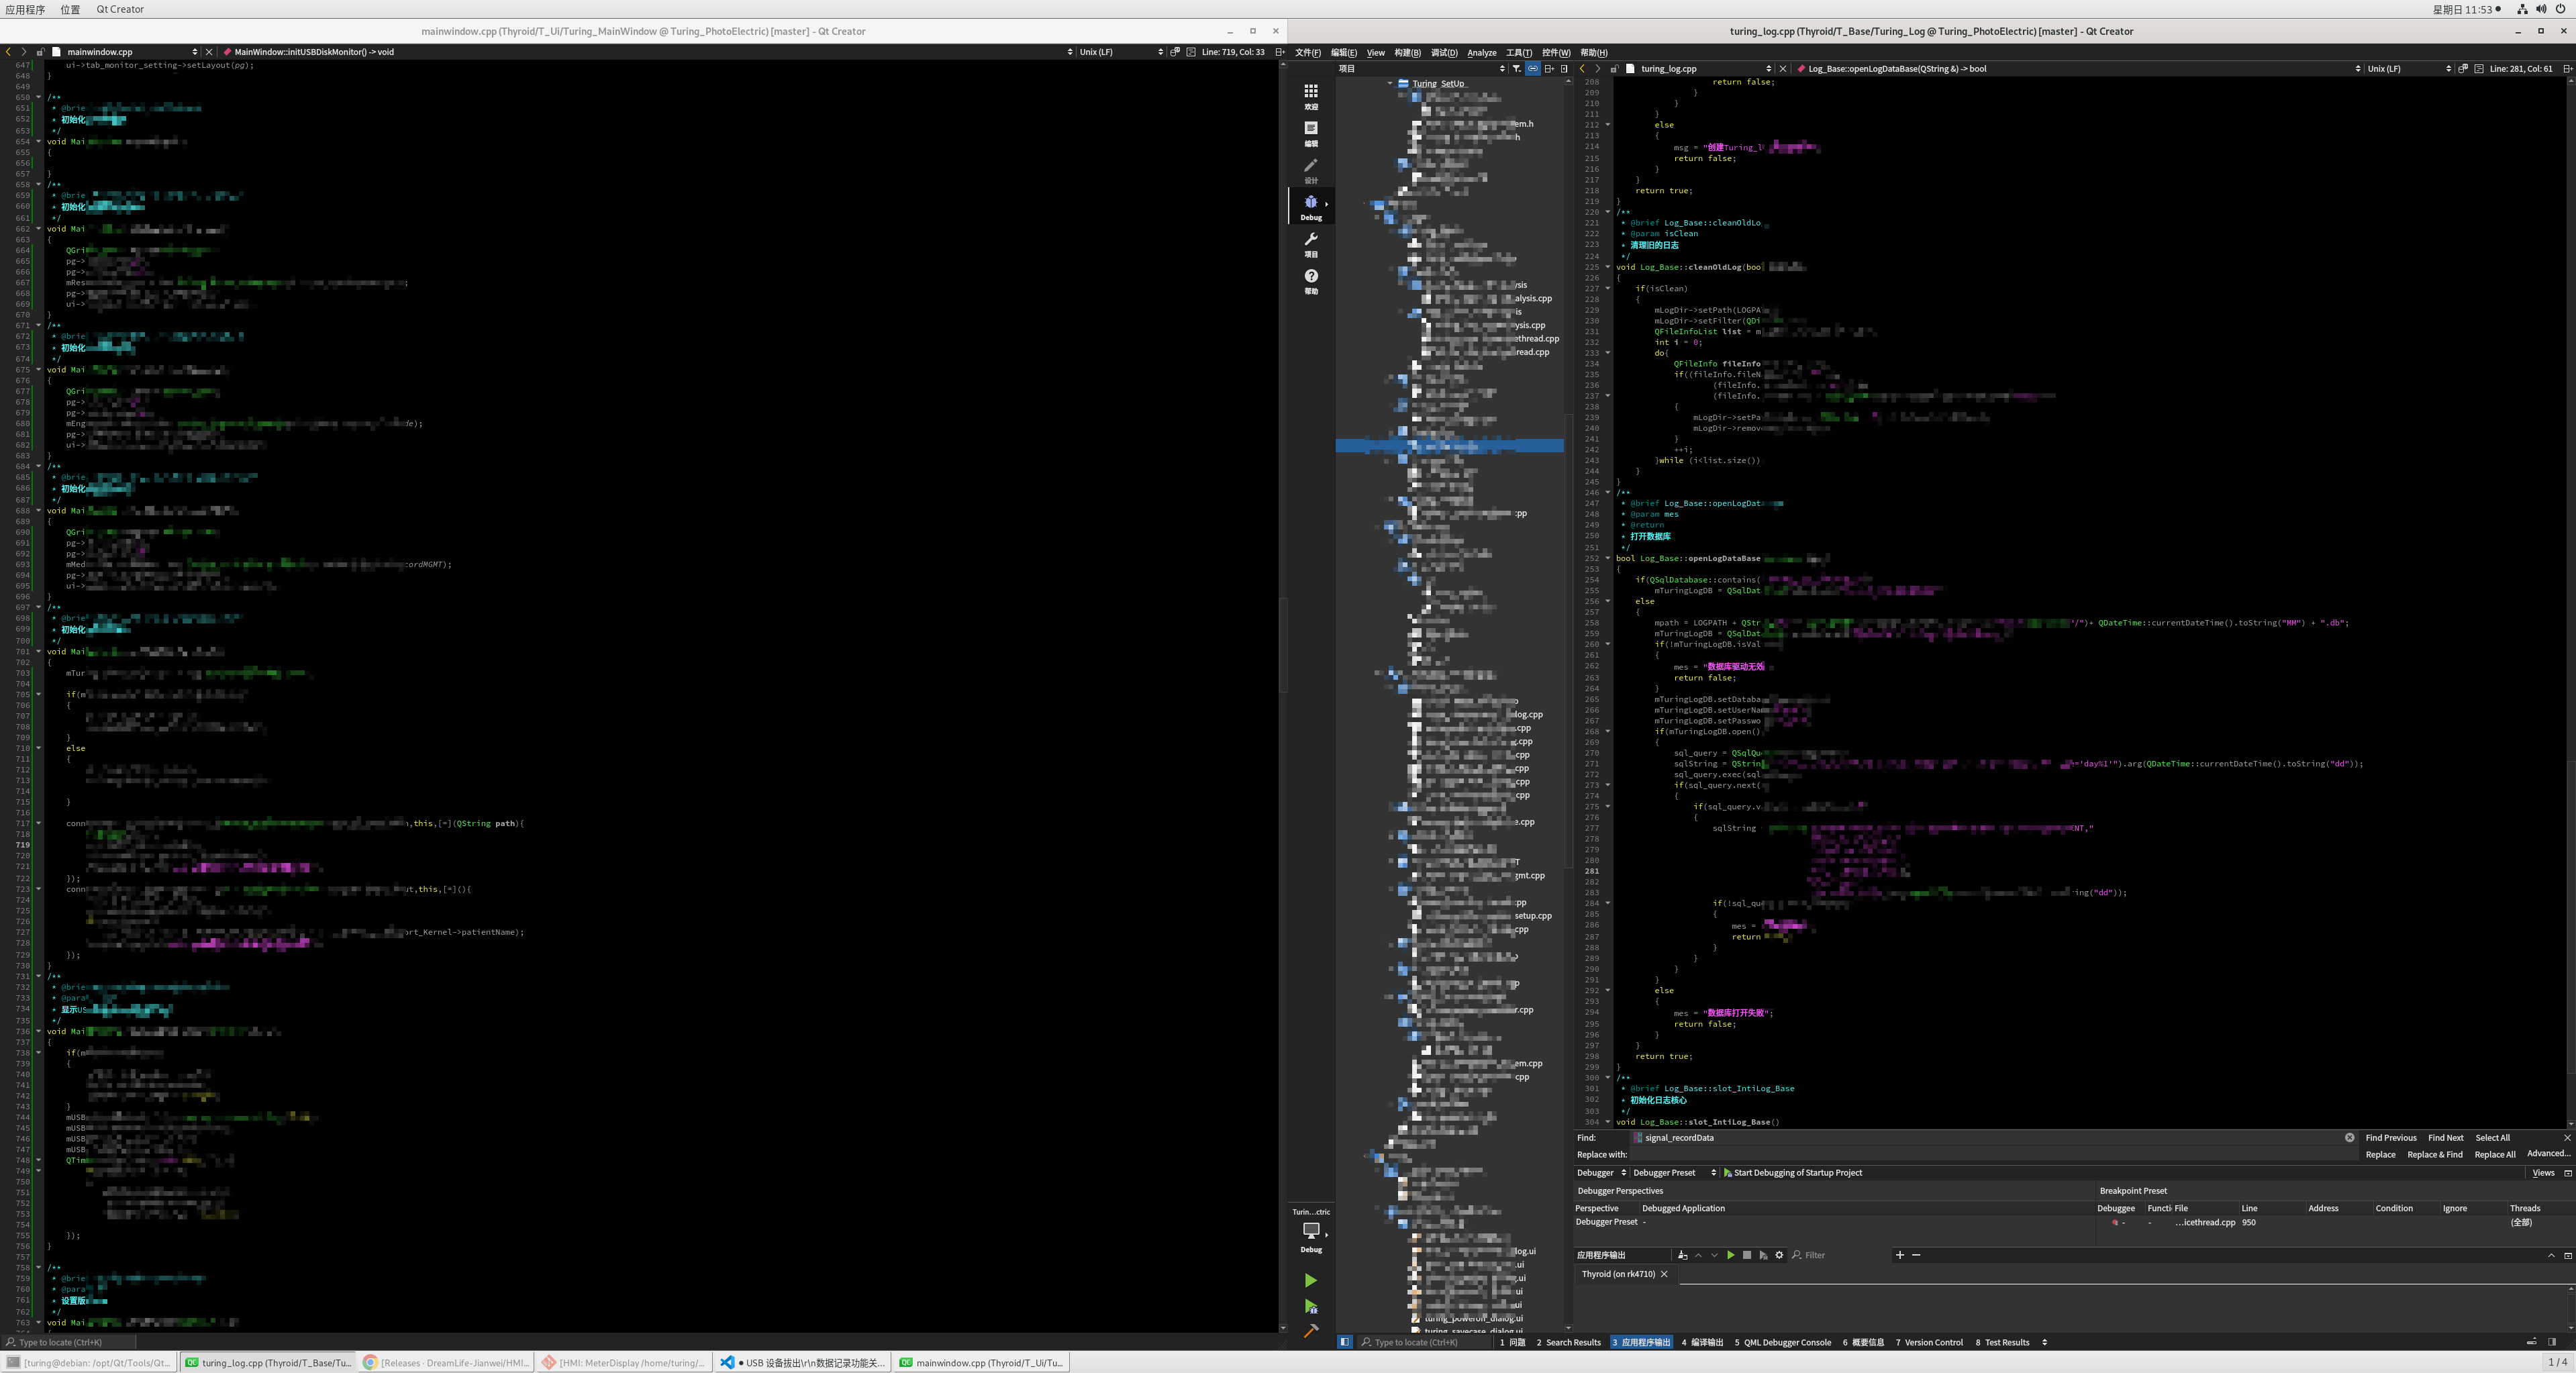This screenshot has height=1373, width=2576.
Task: Click Replace & Find button
Action: [2434, 1154]
